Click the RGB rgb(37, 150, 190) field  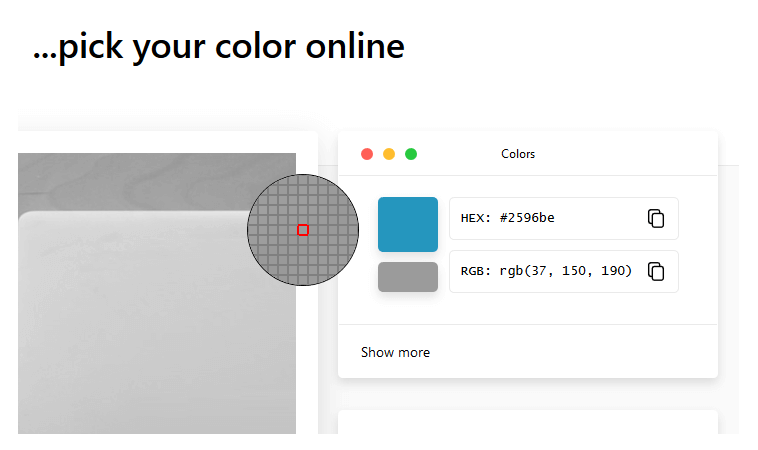pyautogui.click(x=564, y=271)
